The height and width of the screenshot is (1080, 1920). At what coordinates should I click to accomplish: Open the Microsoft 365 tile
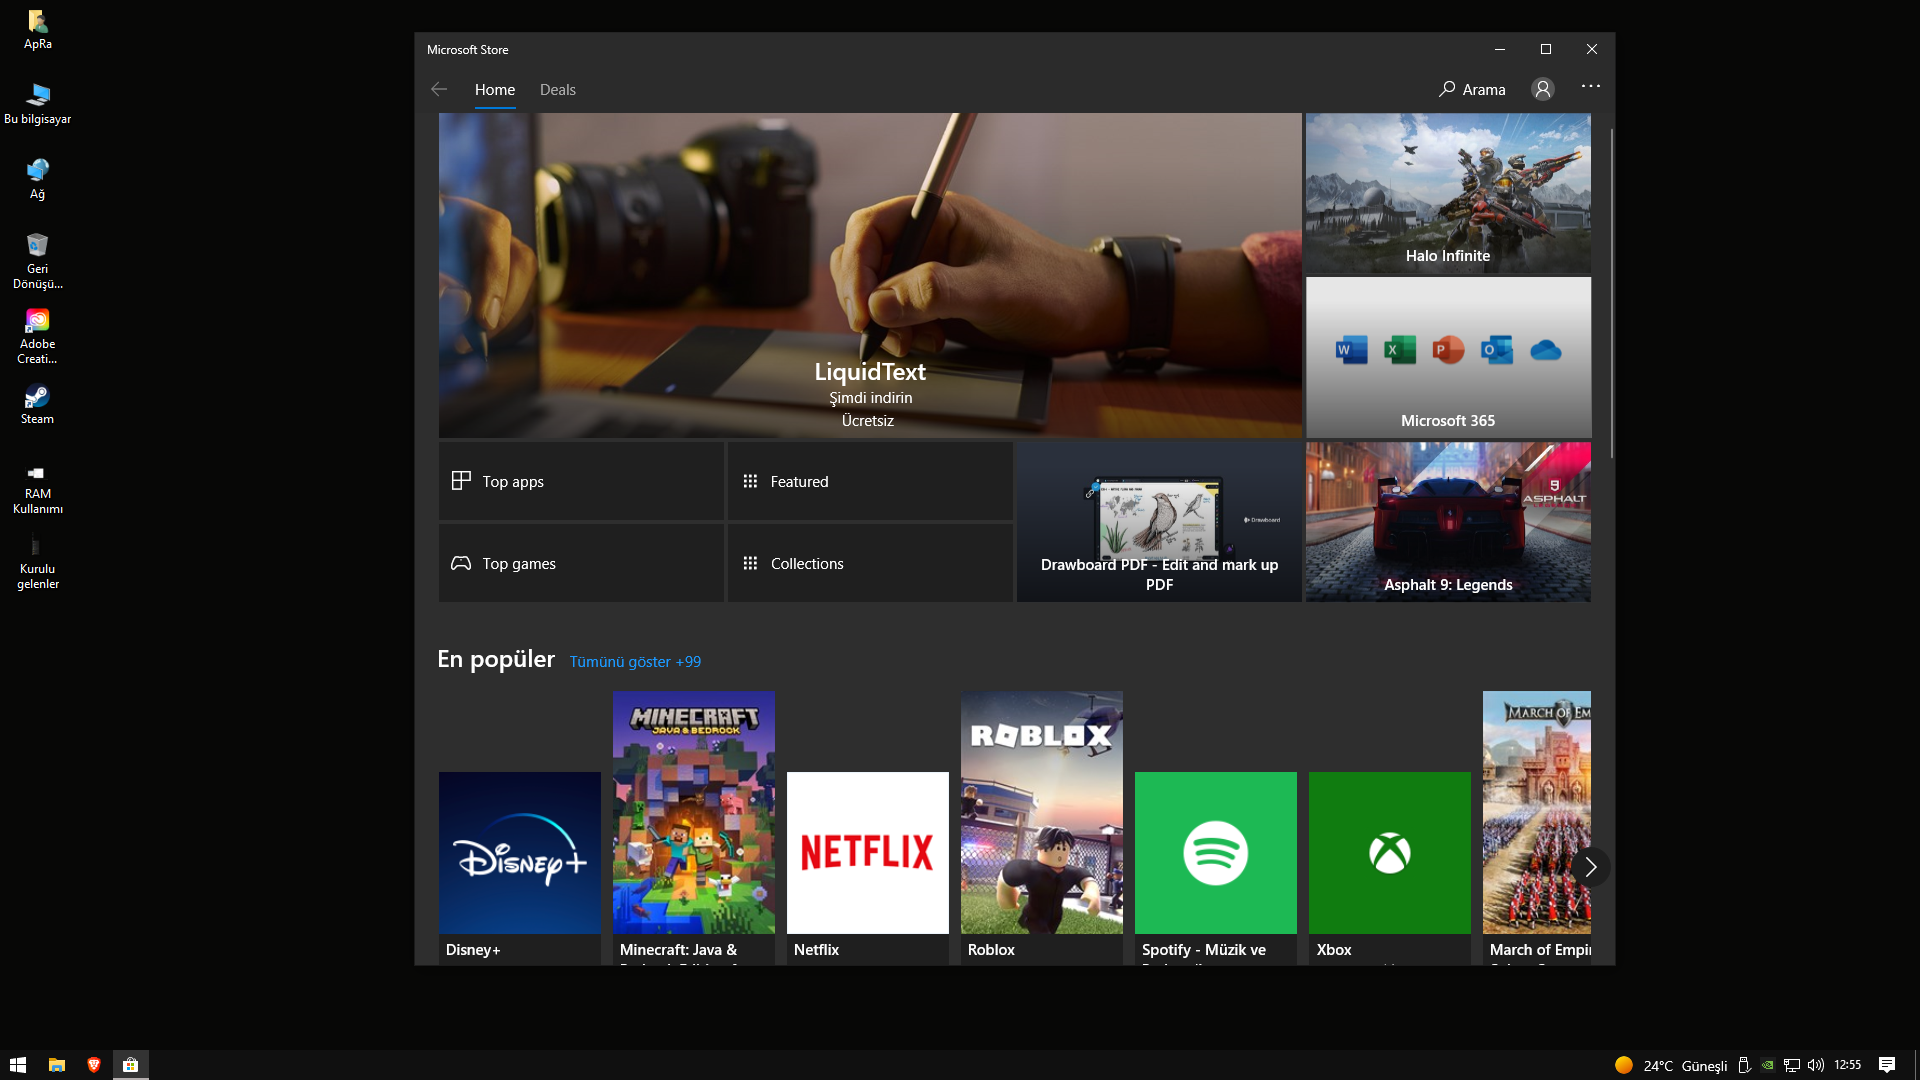click(1448, 357)
